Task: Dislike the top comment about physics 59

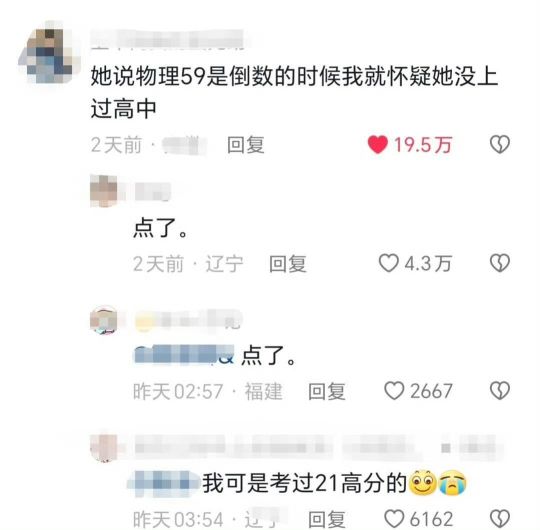Action: tap(500, 144)
